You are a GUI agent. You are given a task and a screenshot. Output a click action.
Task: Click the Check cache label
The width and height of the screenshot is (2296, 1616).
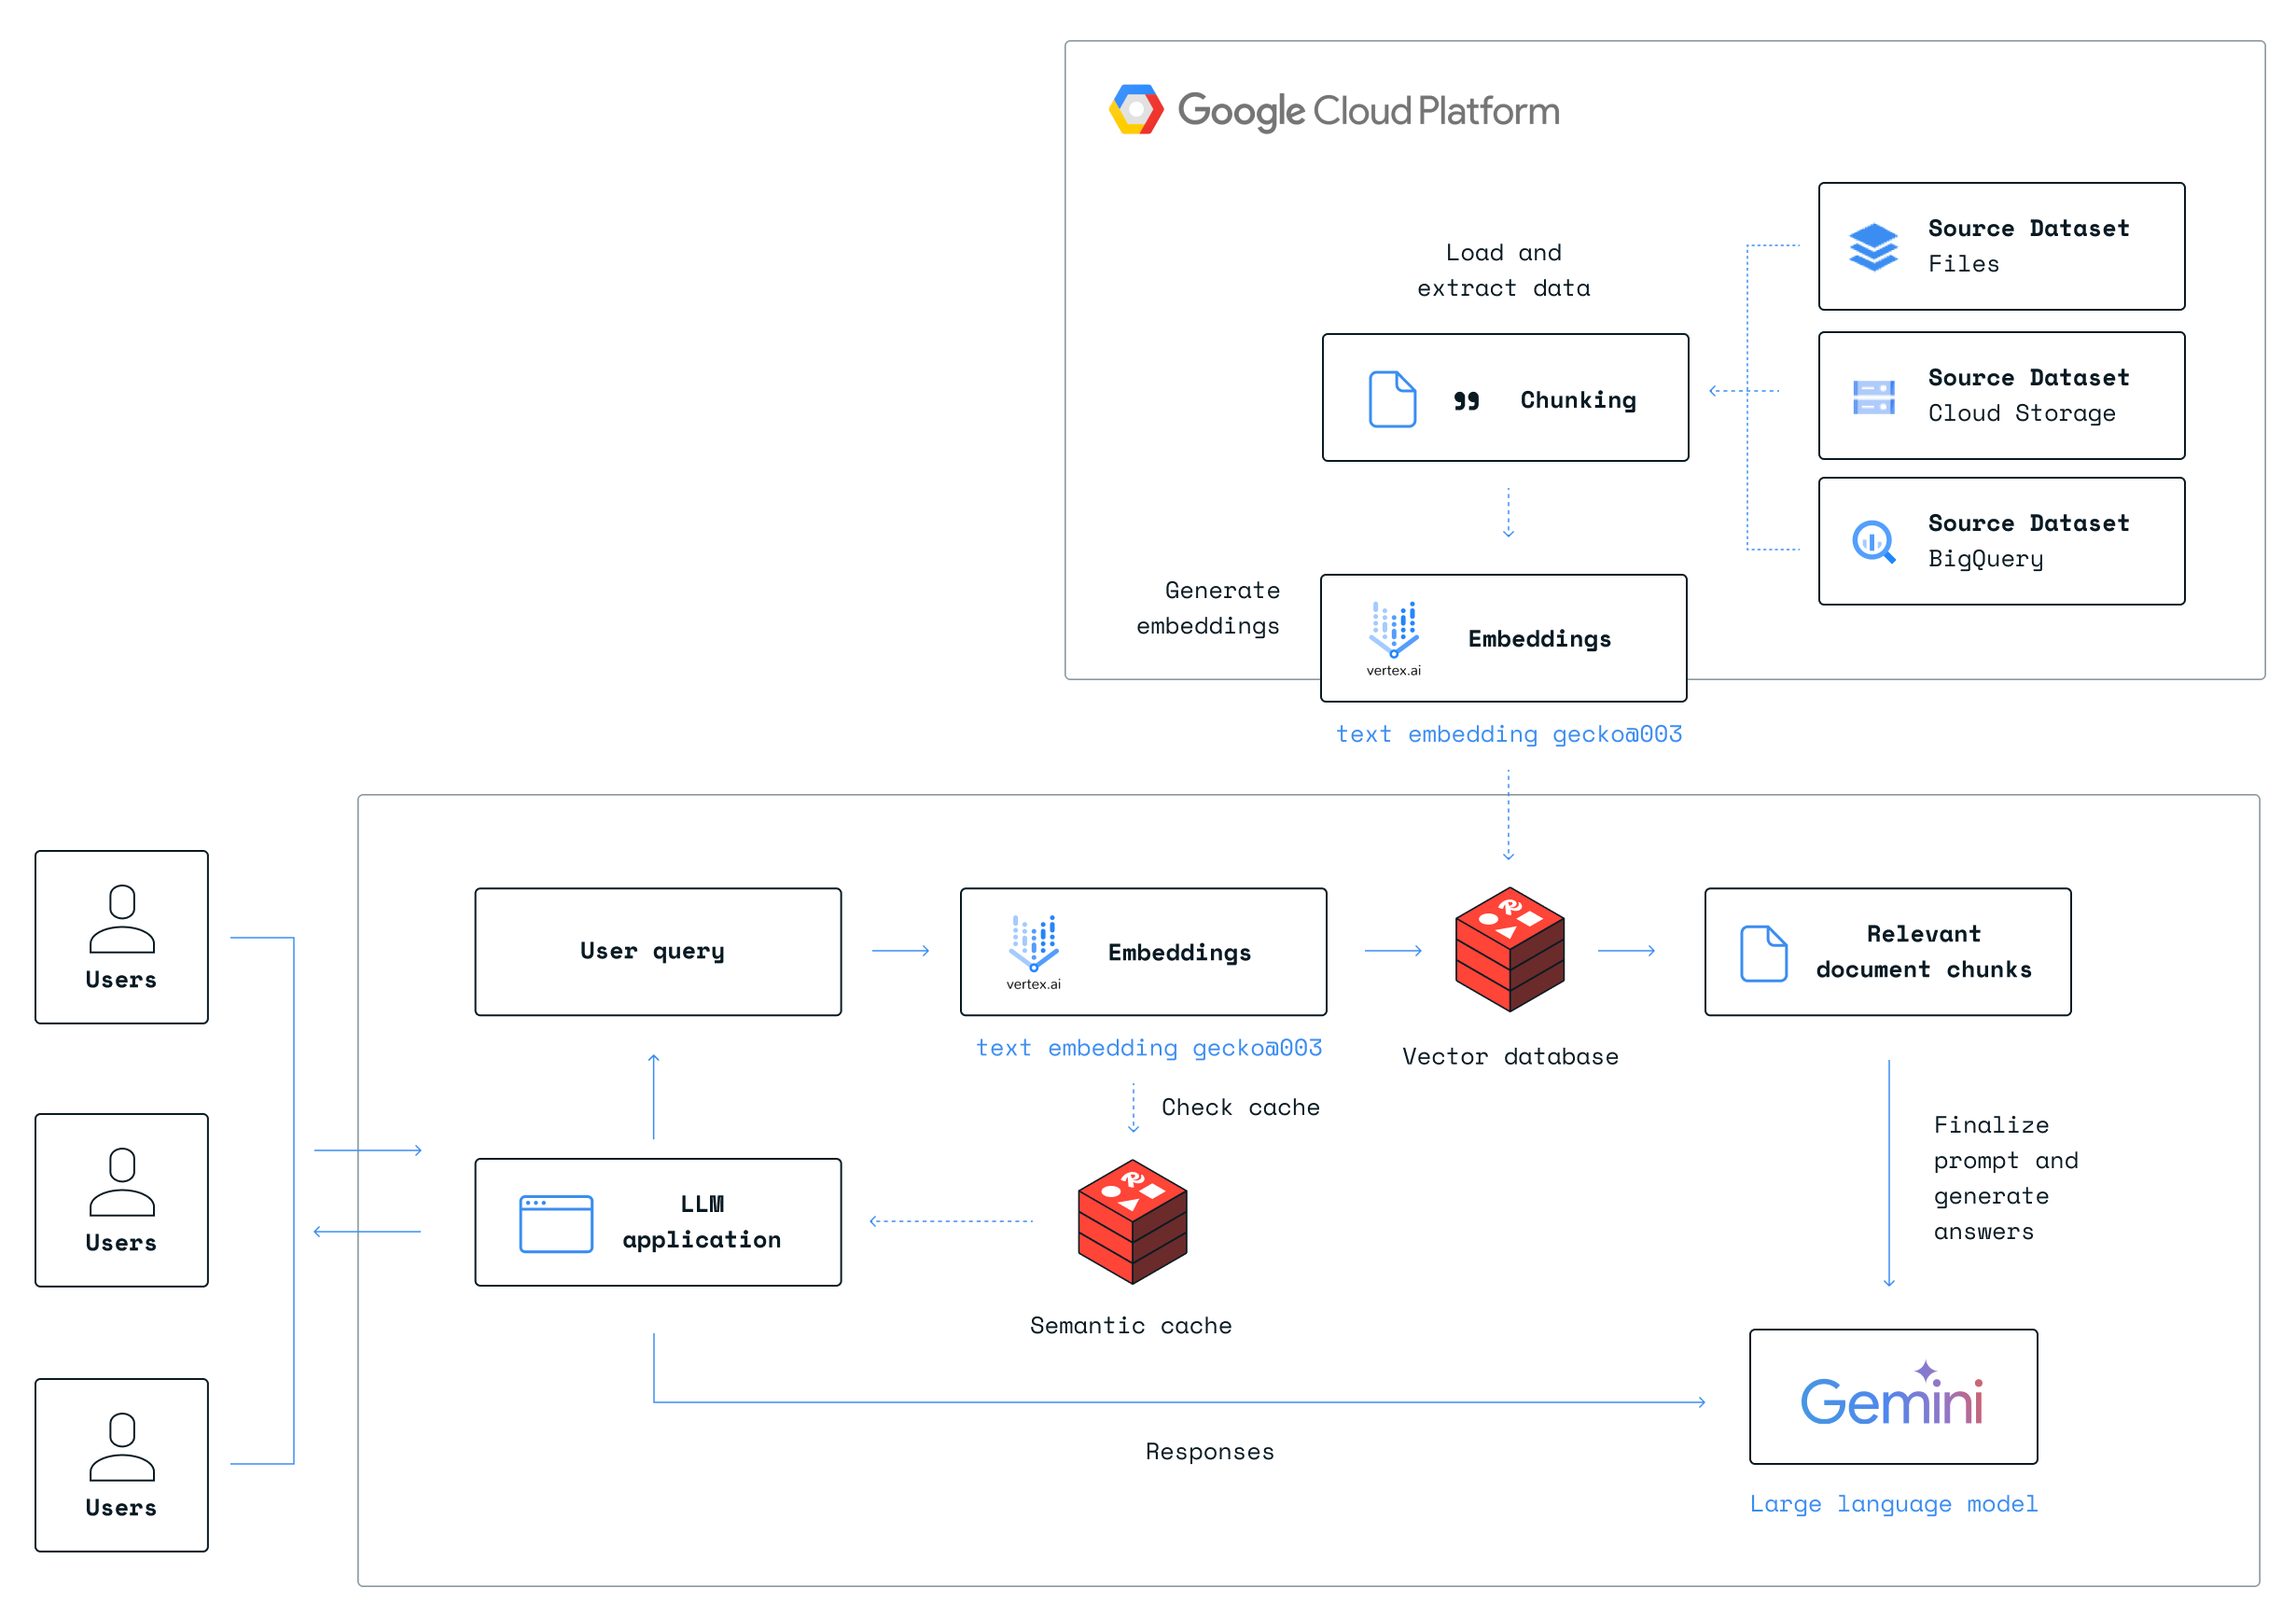[x=1240, y=1107]
